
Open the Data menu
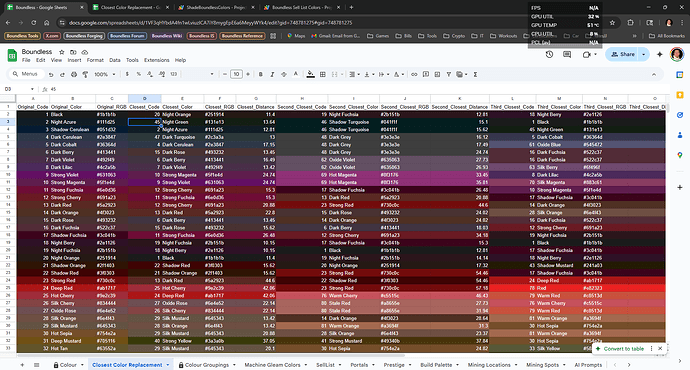click(x=115, y=60)
